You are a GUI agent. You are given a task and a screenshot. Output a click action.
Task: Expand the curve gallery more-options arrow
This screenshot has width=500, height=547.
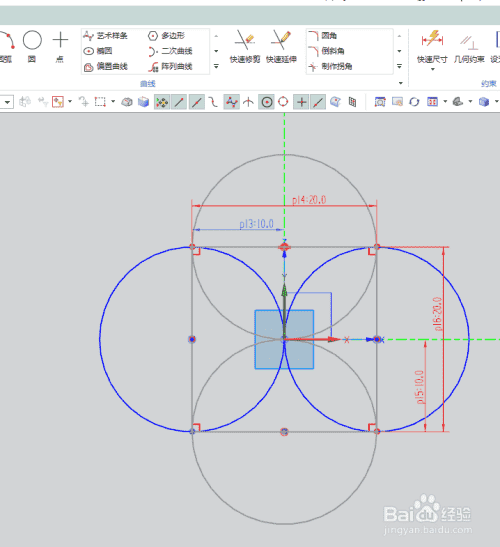(x=216, y=66)
